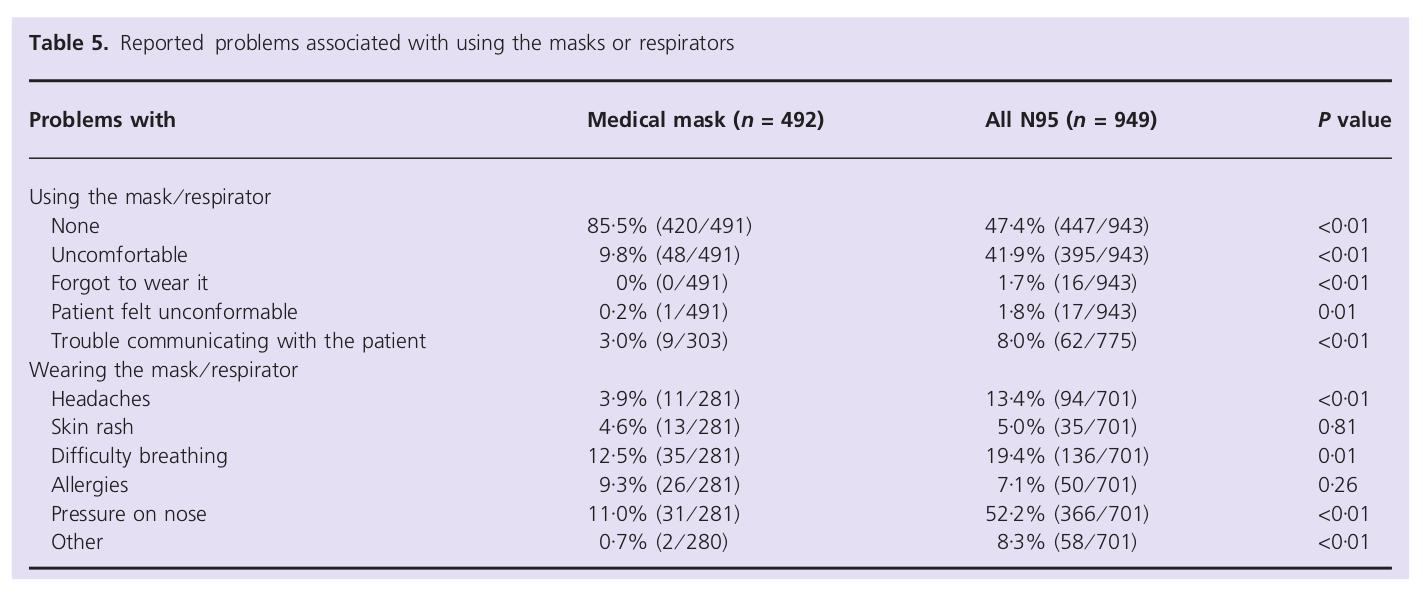Click the "41·9% (395/943)" N95 cell

1066,255
